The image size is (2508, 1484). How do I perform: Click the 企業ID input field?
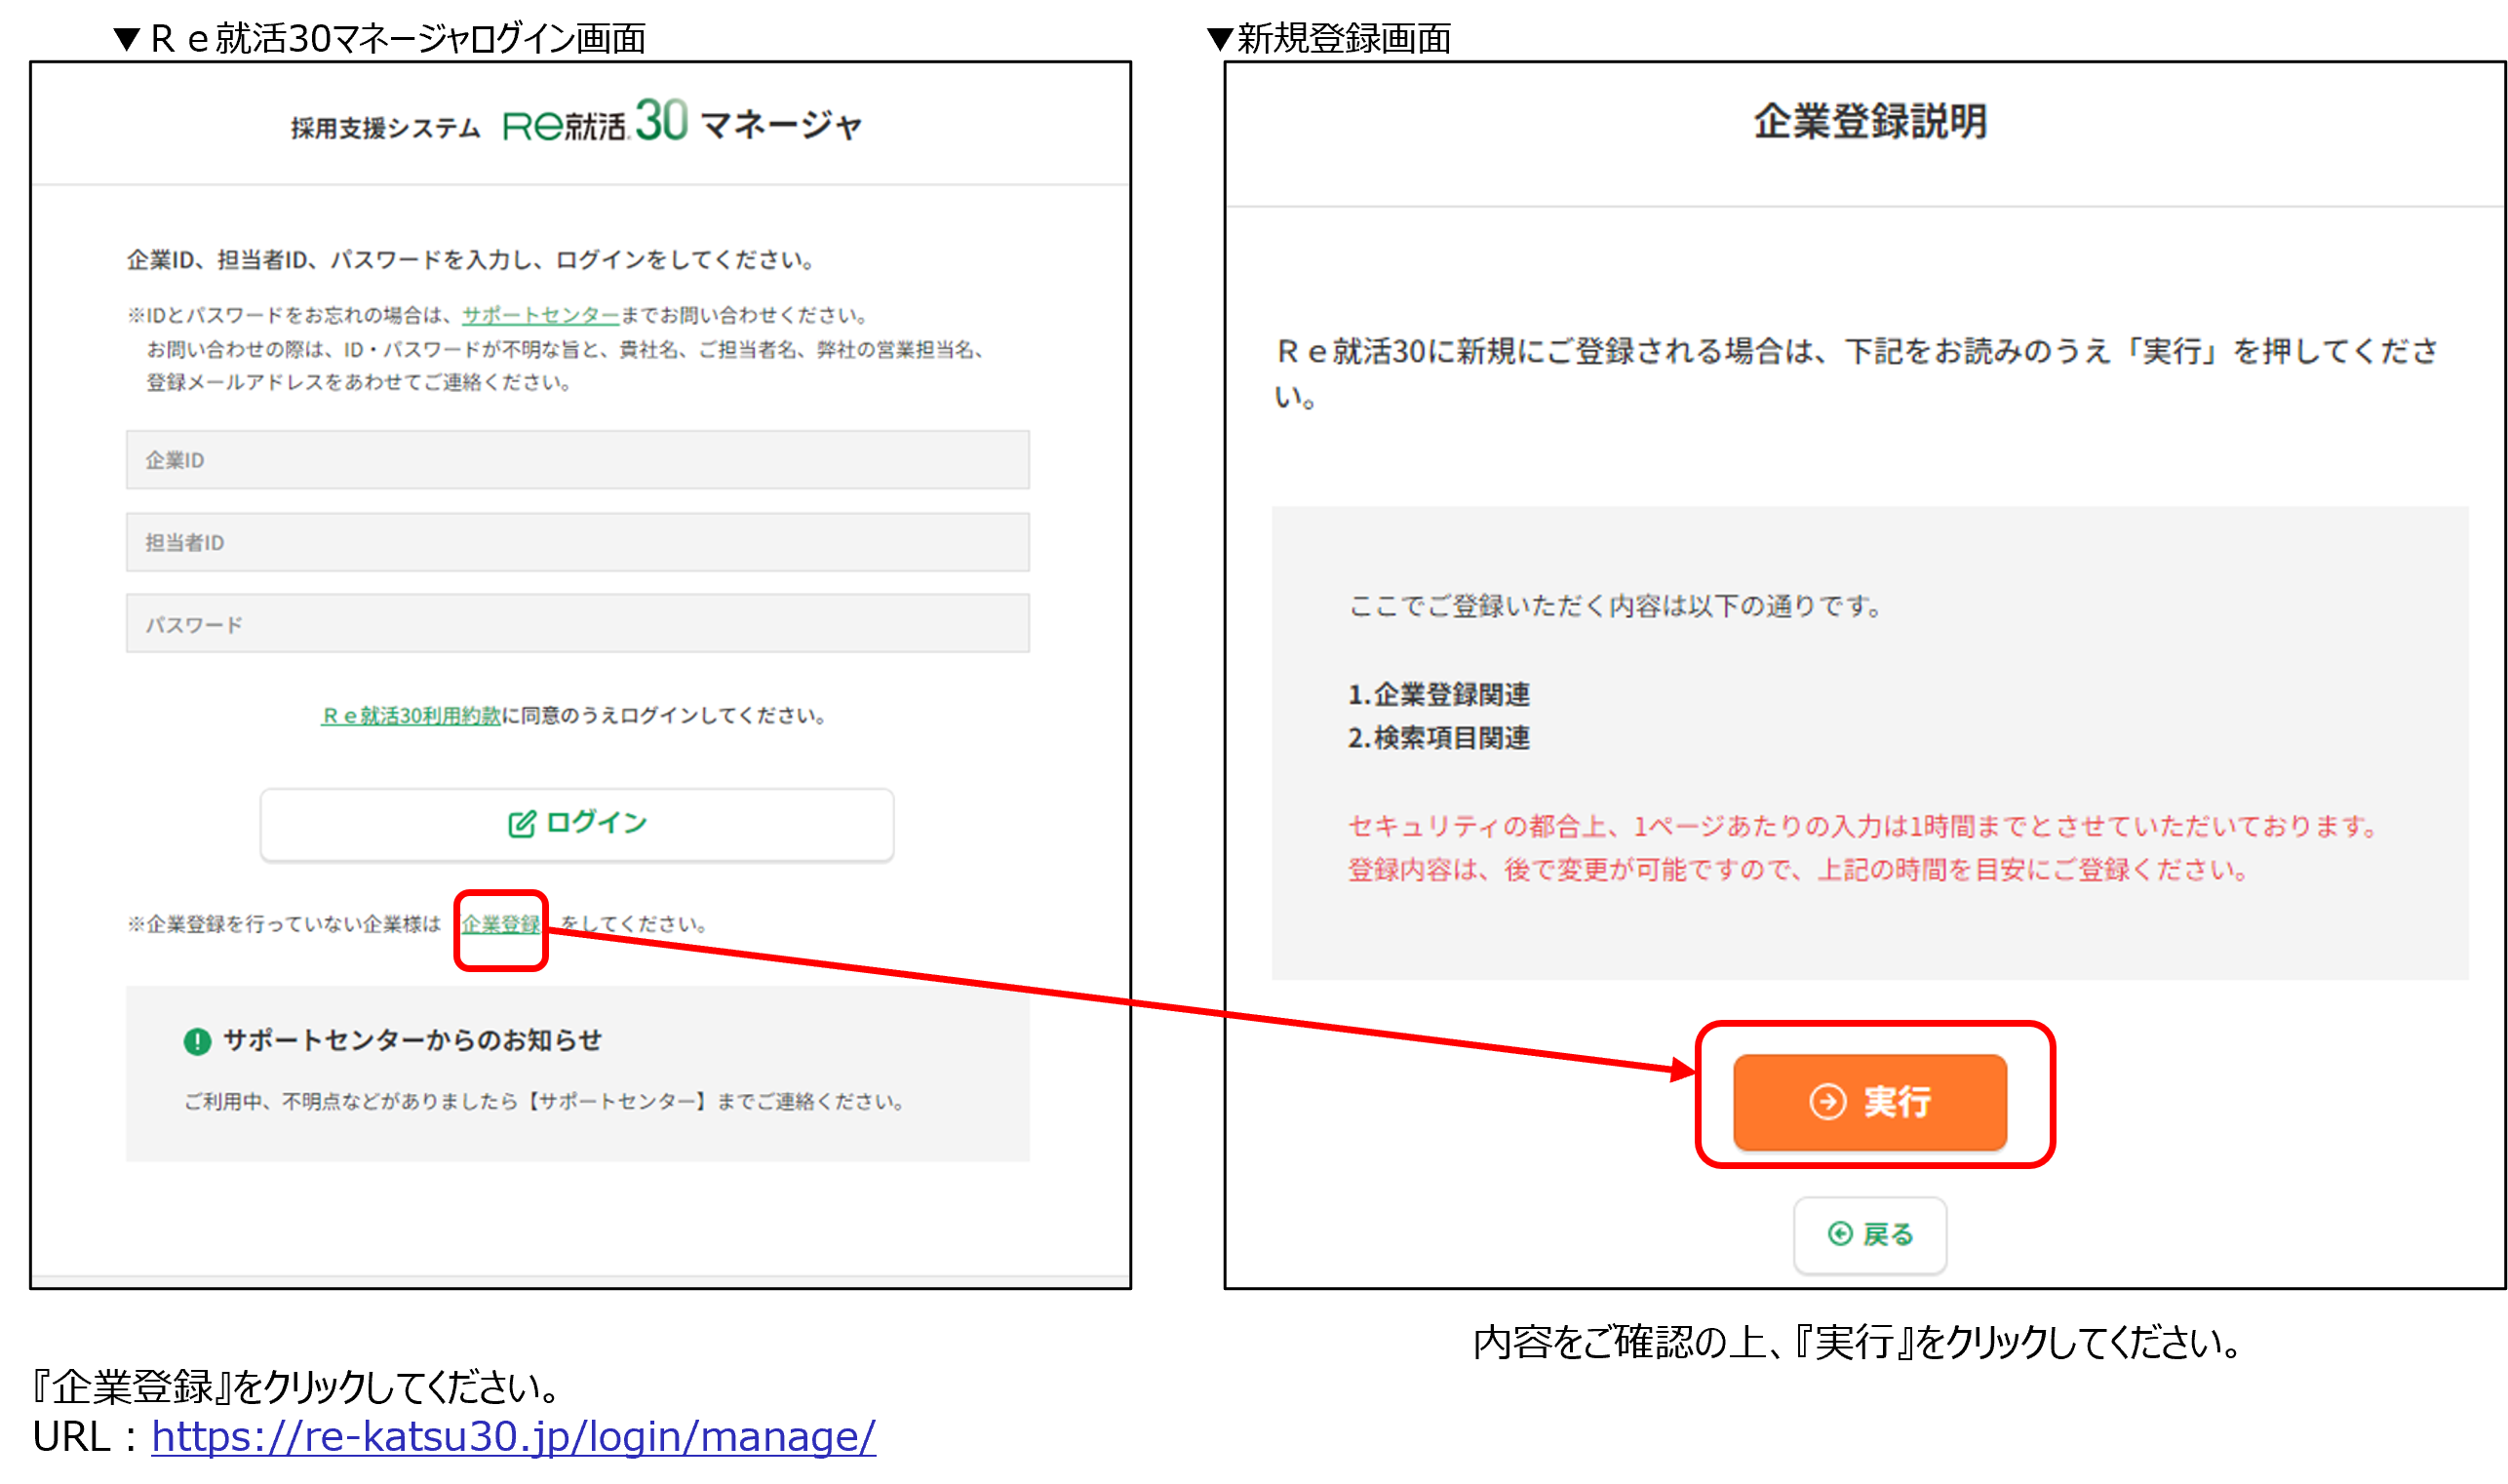(x=577, y=460)
